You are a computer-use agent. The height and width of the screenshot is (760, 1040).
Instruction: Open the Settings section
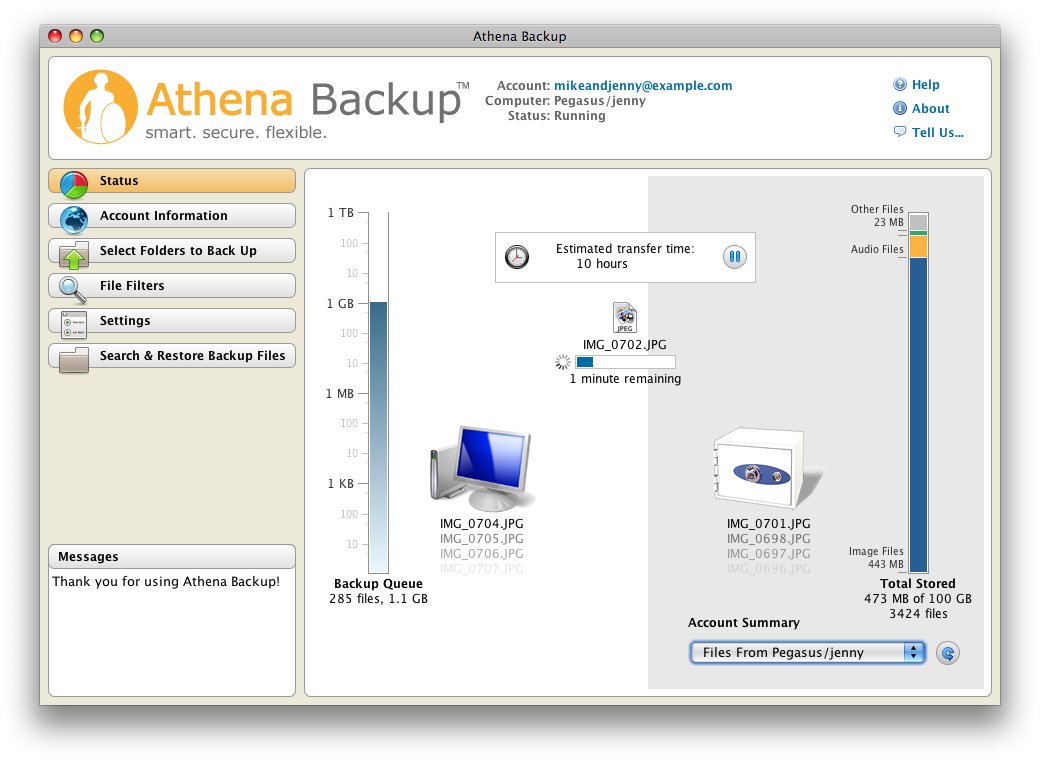coord(172,321)
